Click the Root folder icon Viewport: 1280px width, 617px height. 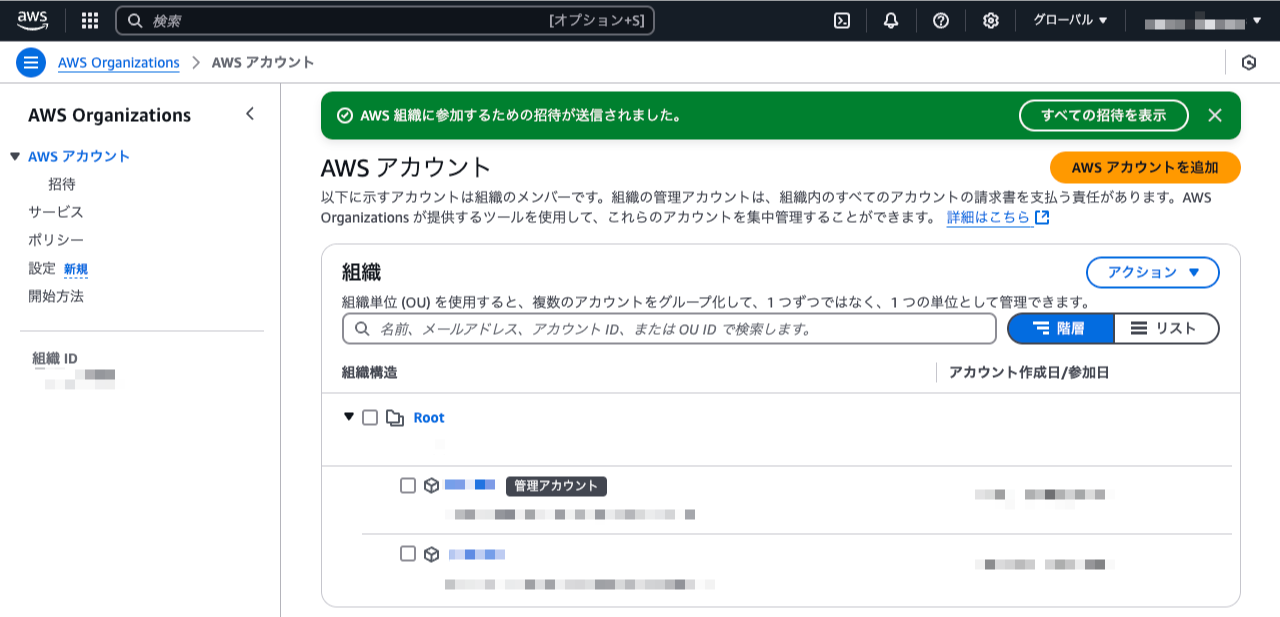click(394, 418)
